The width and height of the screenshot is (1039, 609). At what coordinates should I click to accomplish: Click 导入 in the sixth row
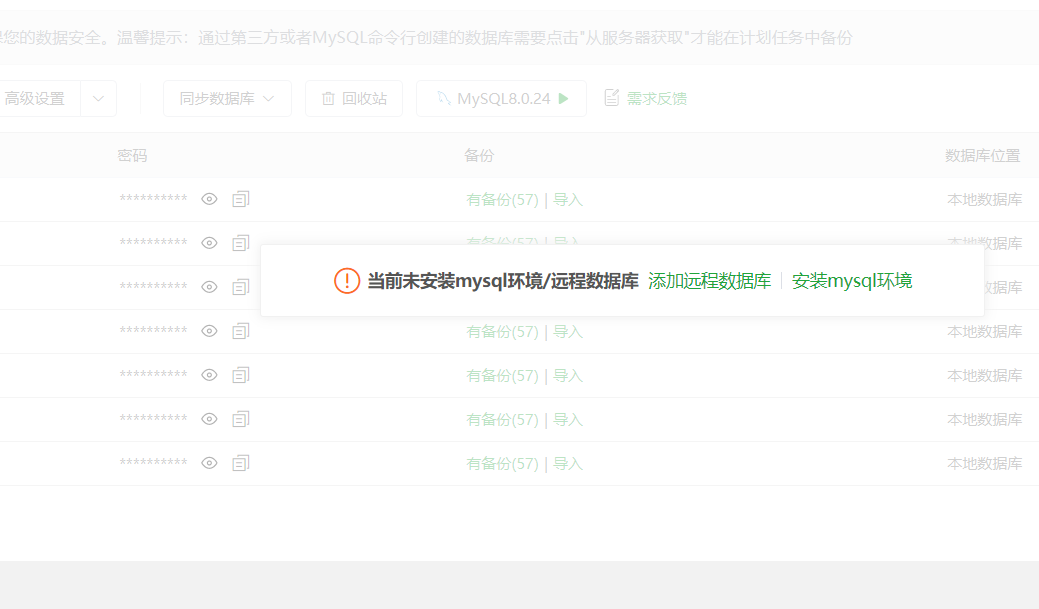pos(568,419)
